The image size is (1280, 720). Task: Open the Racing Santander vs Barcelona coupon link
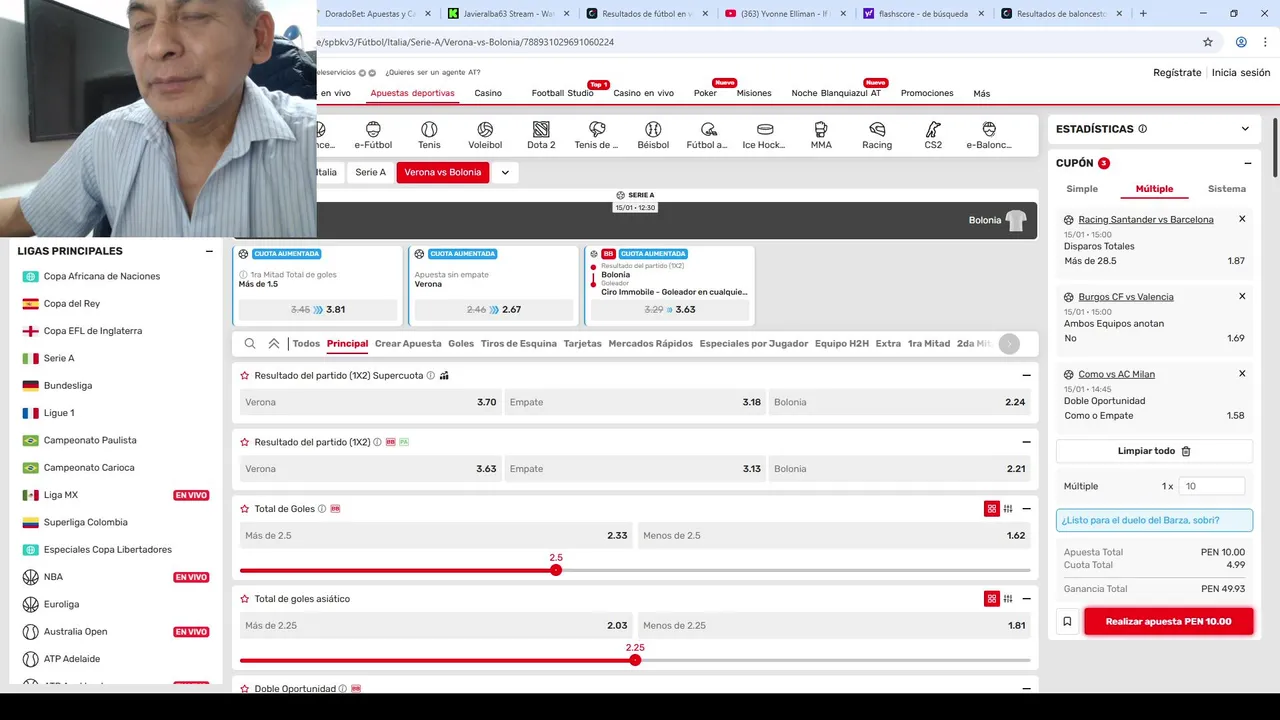(1146, 219)
